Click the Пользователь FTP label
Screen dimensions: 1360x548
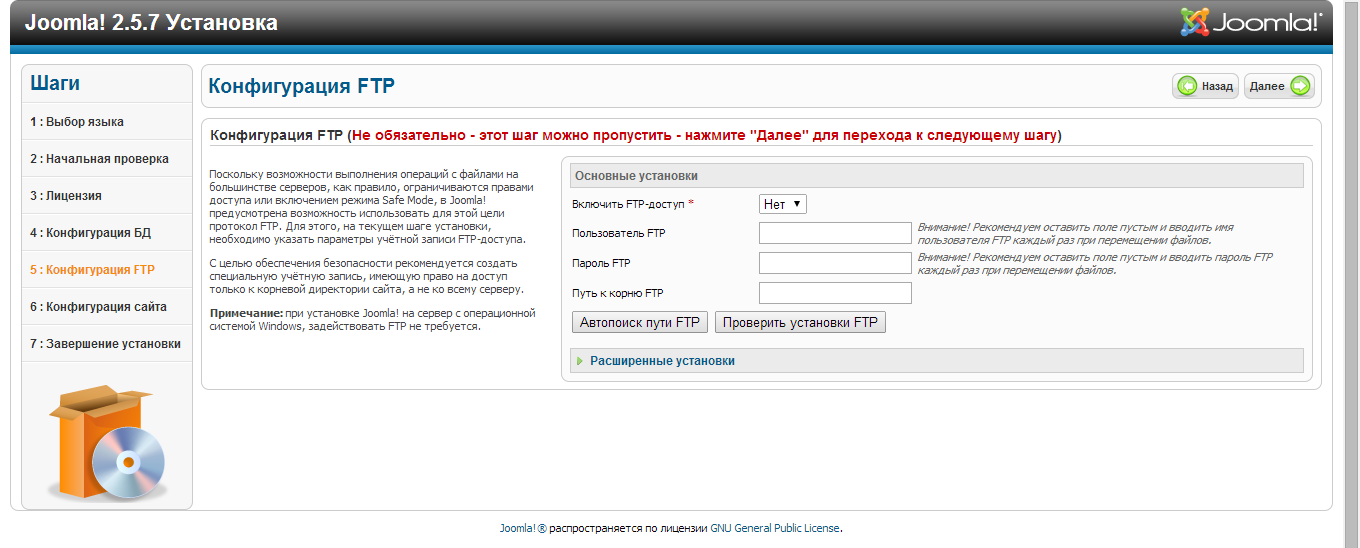618,233
